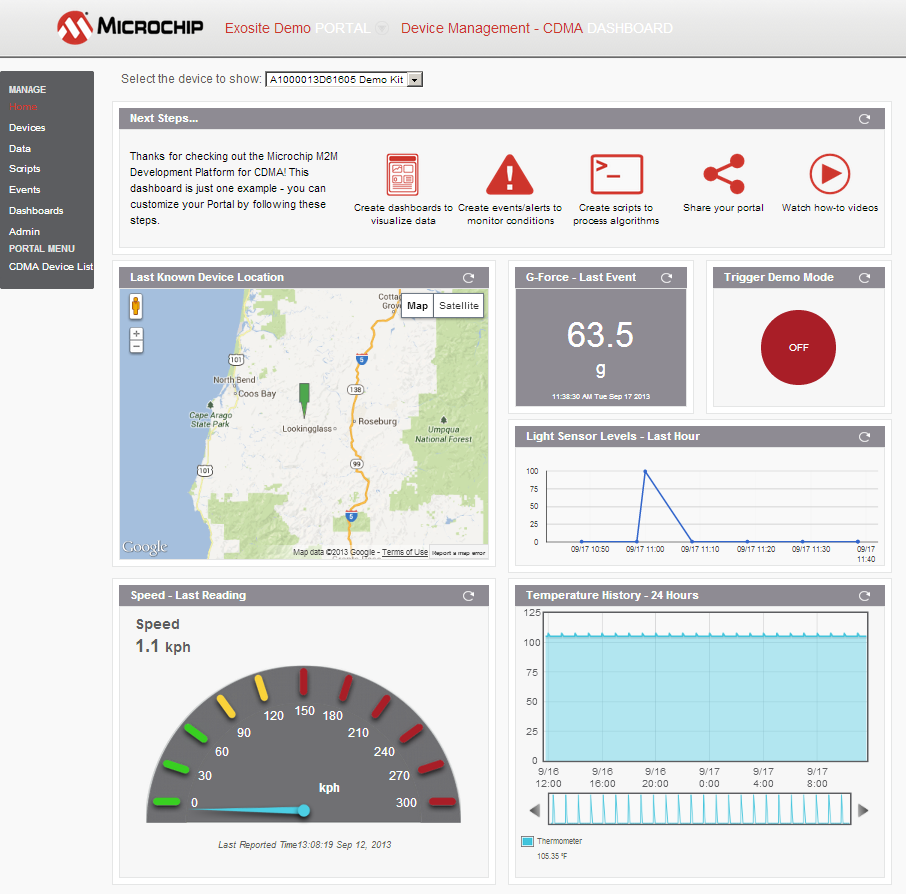Click the Share your portal icon
Viewport: 906px width, 894px height.
tap(723, 174)
